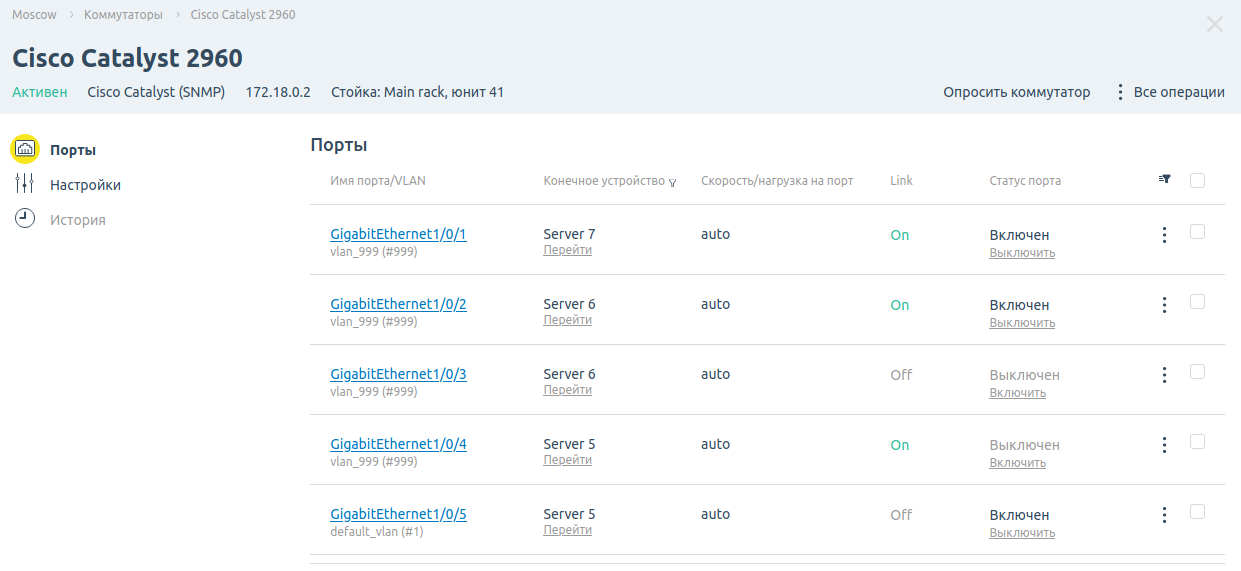Select Порты in the side menu
Image resolution: width=1241 pixels, height=571 pixels.
pyautogui.click(x=73, y=150)
